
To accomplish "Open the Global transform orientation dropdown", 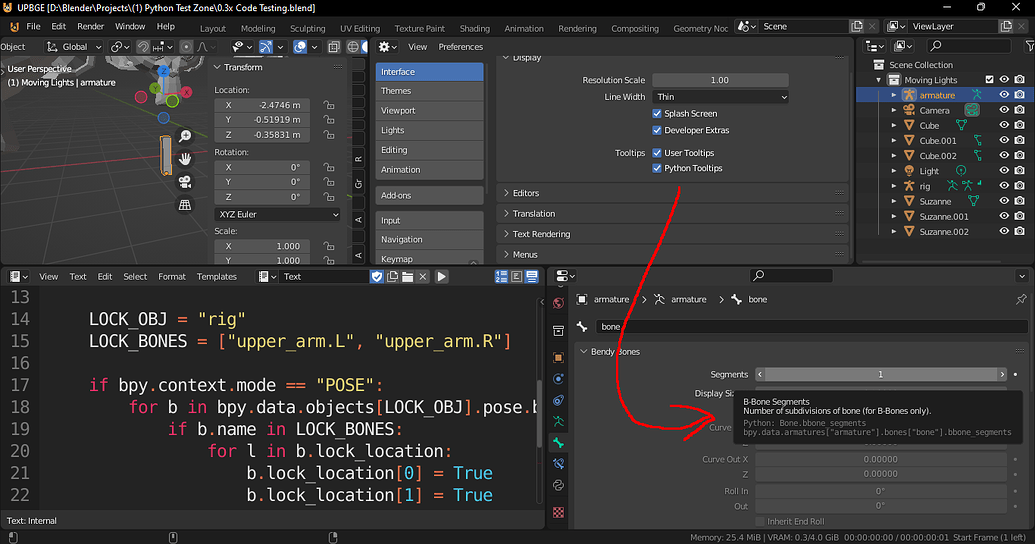I will point(74,47).
